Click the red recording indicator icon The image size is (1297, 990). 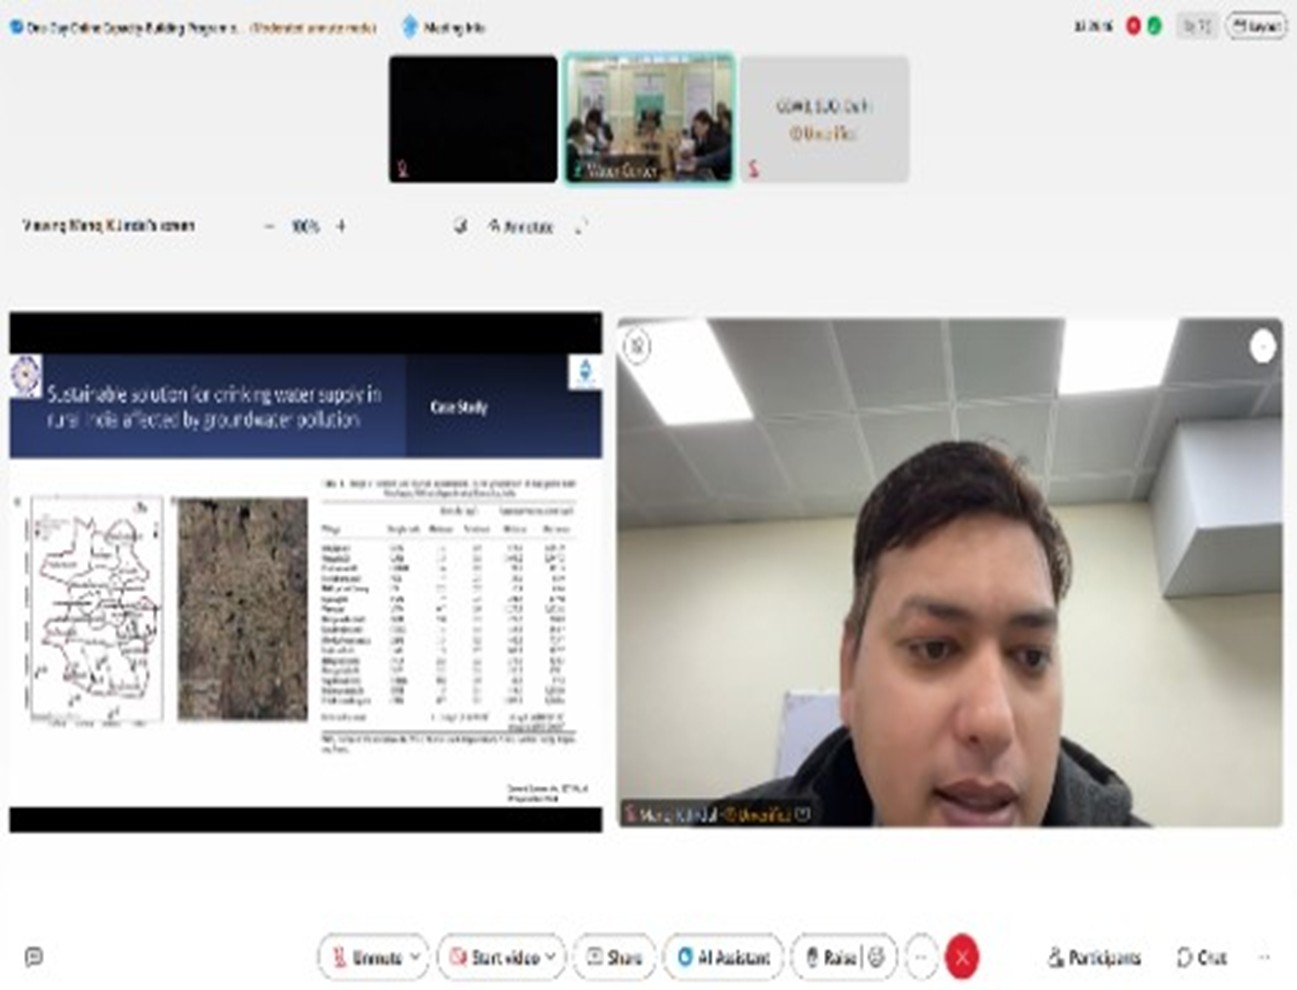pos(1133,26)
